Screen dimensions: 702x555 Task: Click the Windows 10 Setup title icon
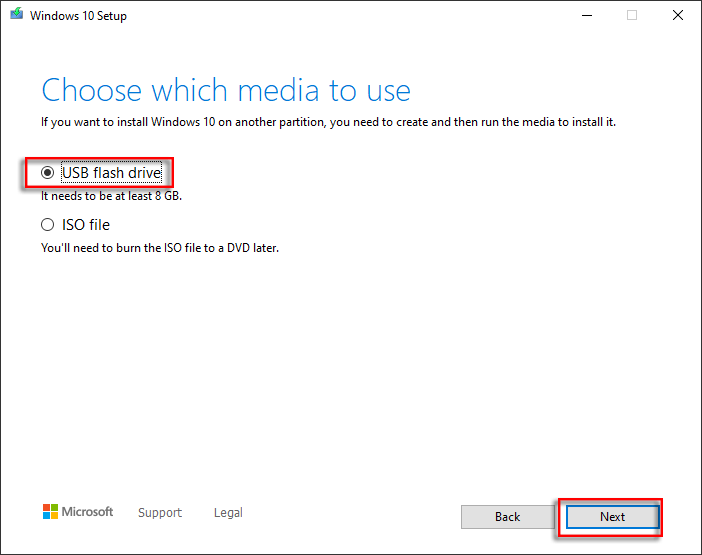click(x=17, y=14)
